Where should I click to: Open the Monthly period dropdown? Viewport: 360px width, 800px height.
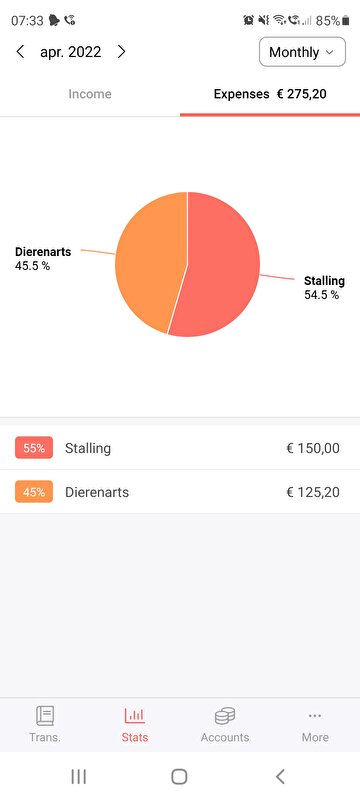click(x=302, y=52)
